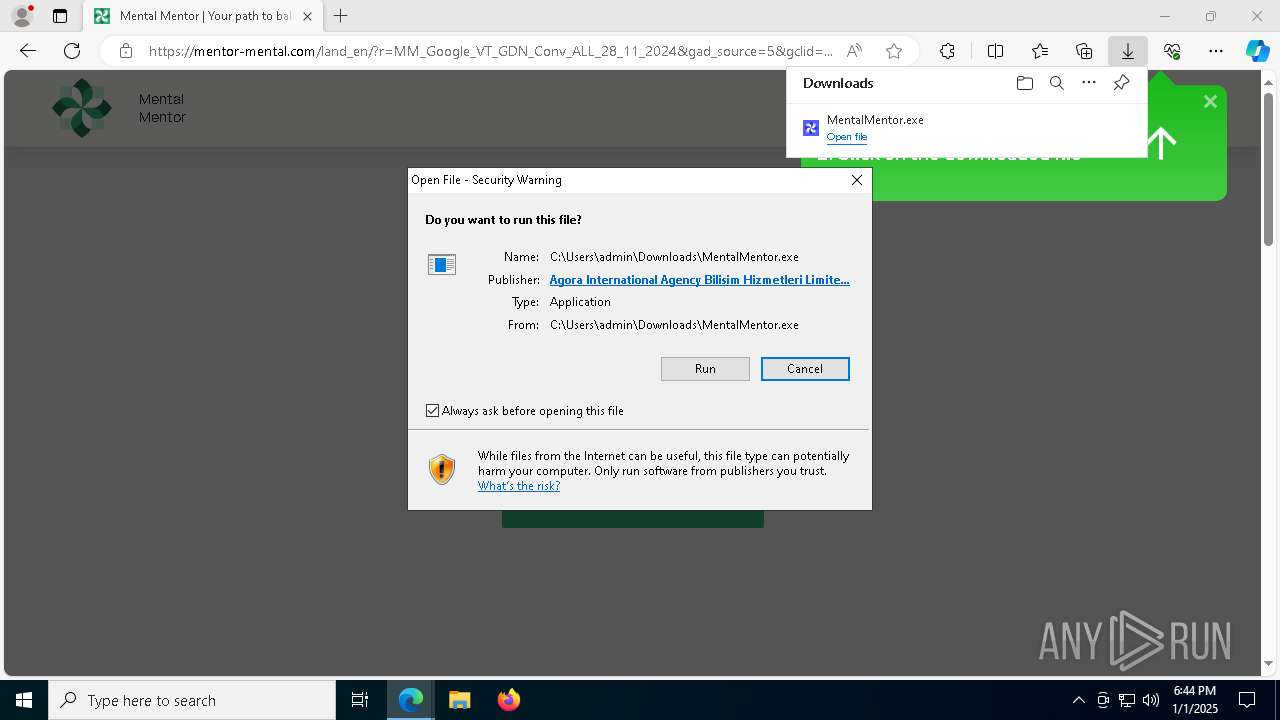Click the MentalMentor.exe download entry

[x=966, y=128]
